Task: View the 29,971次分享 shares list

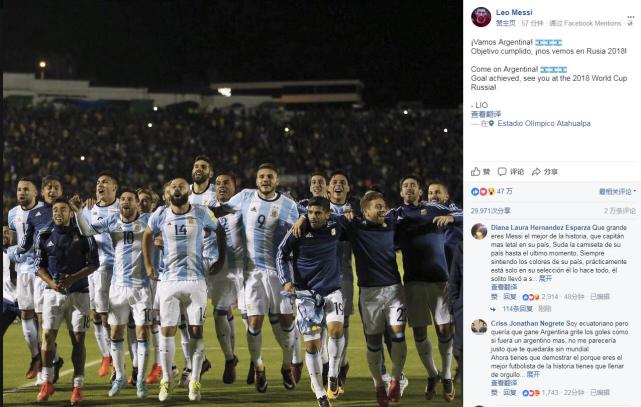Action: (491, 211)
